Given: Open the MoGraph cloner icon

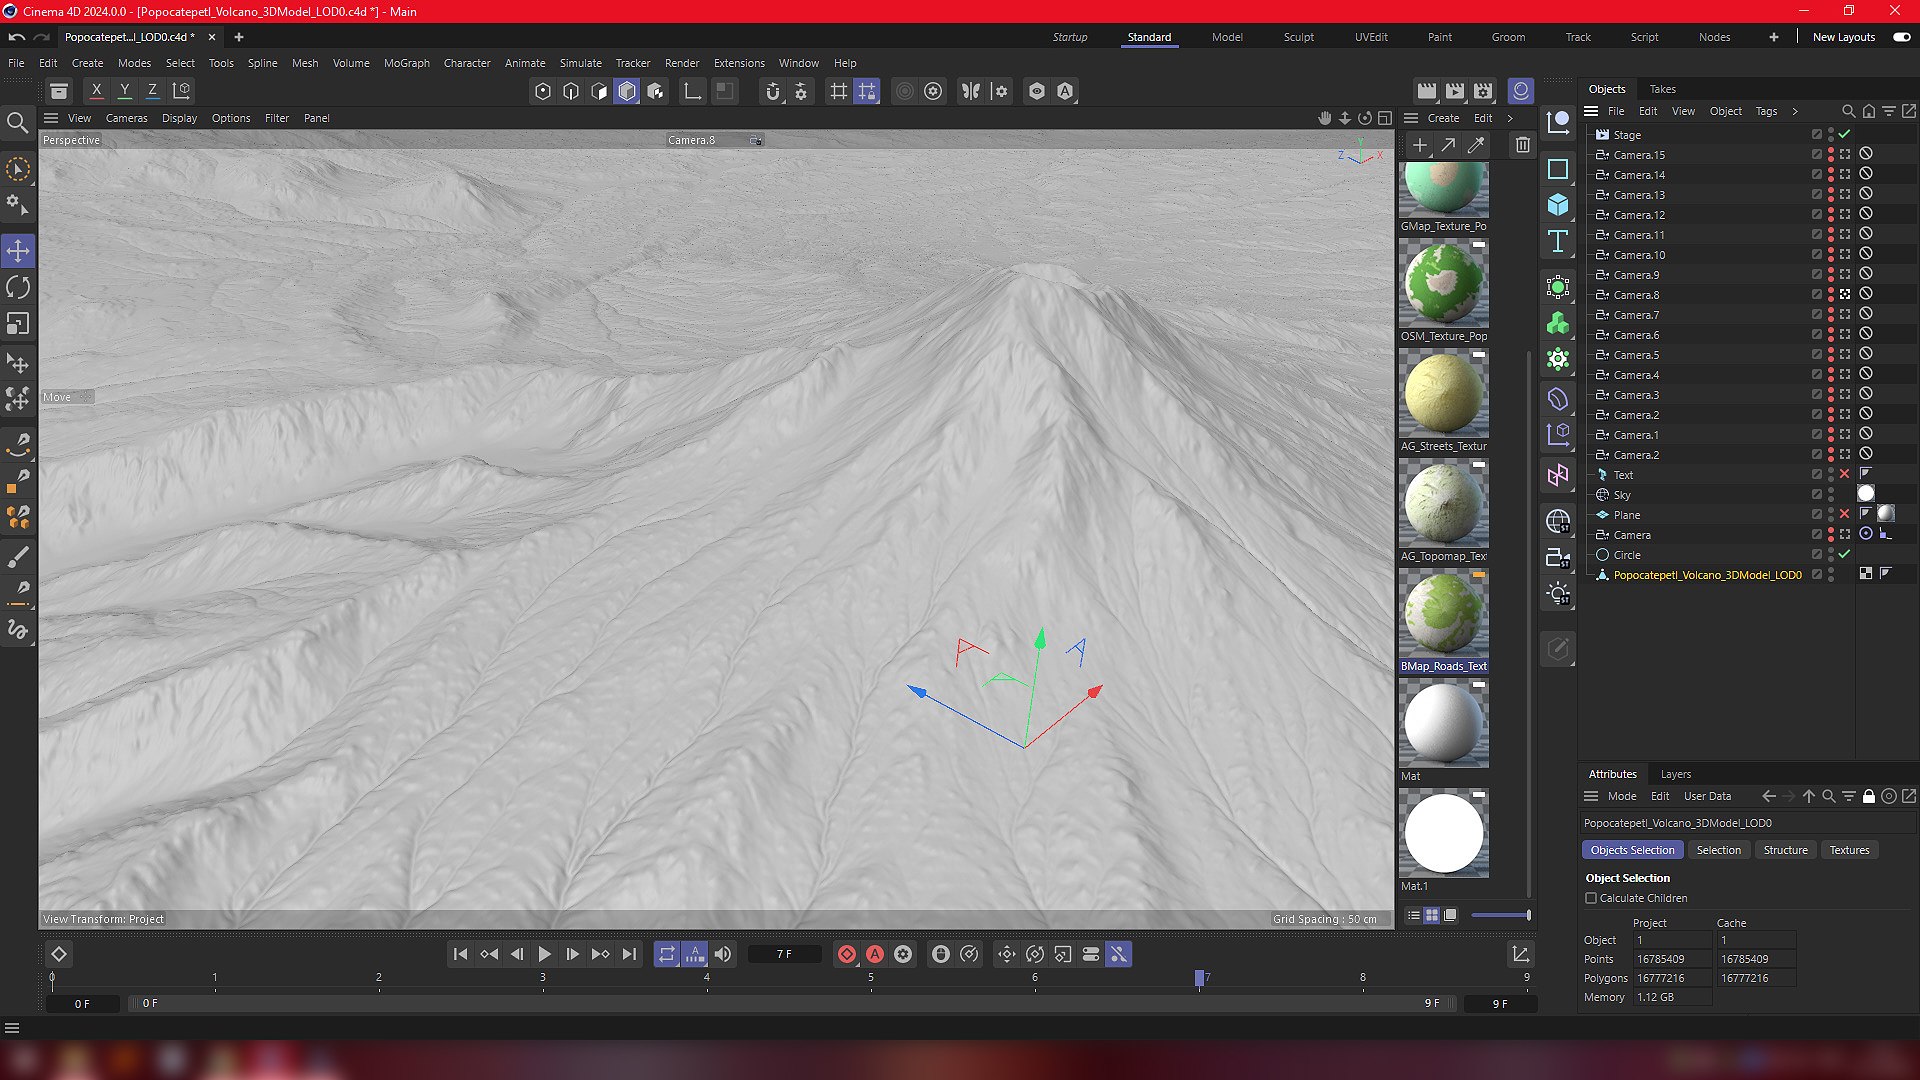Looking at the screenshot, I should click(x=1558, y=323).
